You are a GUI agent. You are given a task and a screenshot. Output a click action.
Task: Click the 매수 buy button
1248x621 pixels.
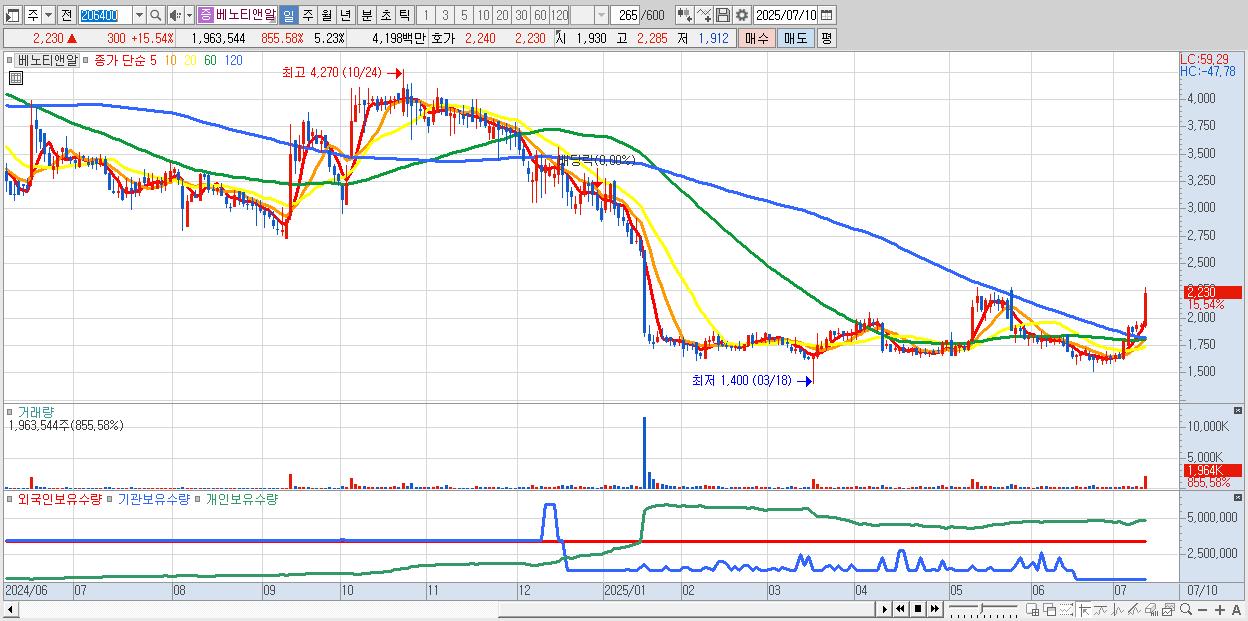click(756, 38)
